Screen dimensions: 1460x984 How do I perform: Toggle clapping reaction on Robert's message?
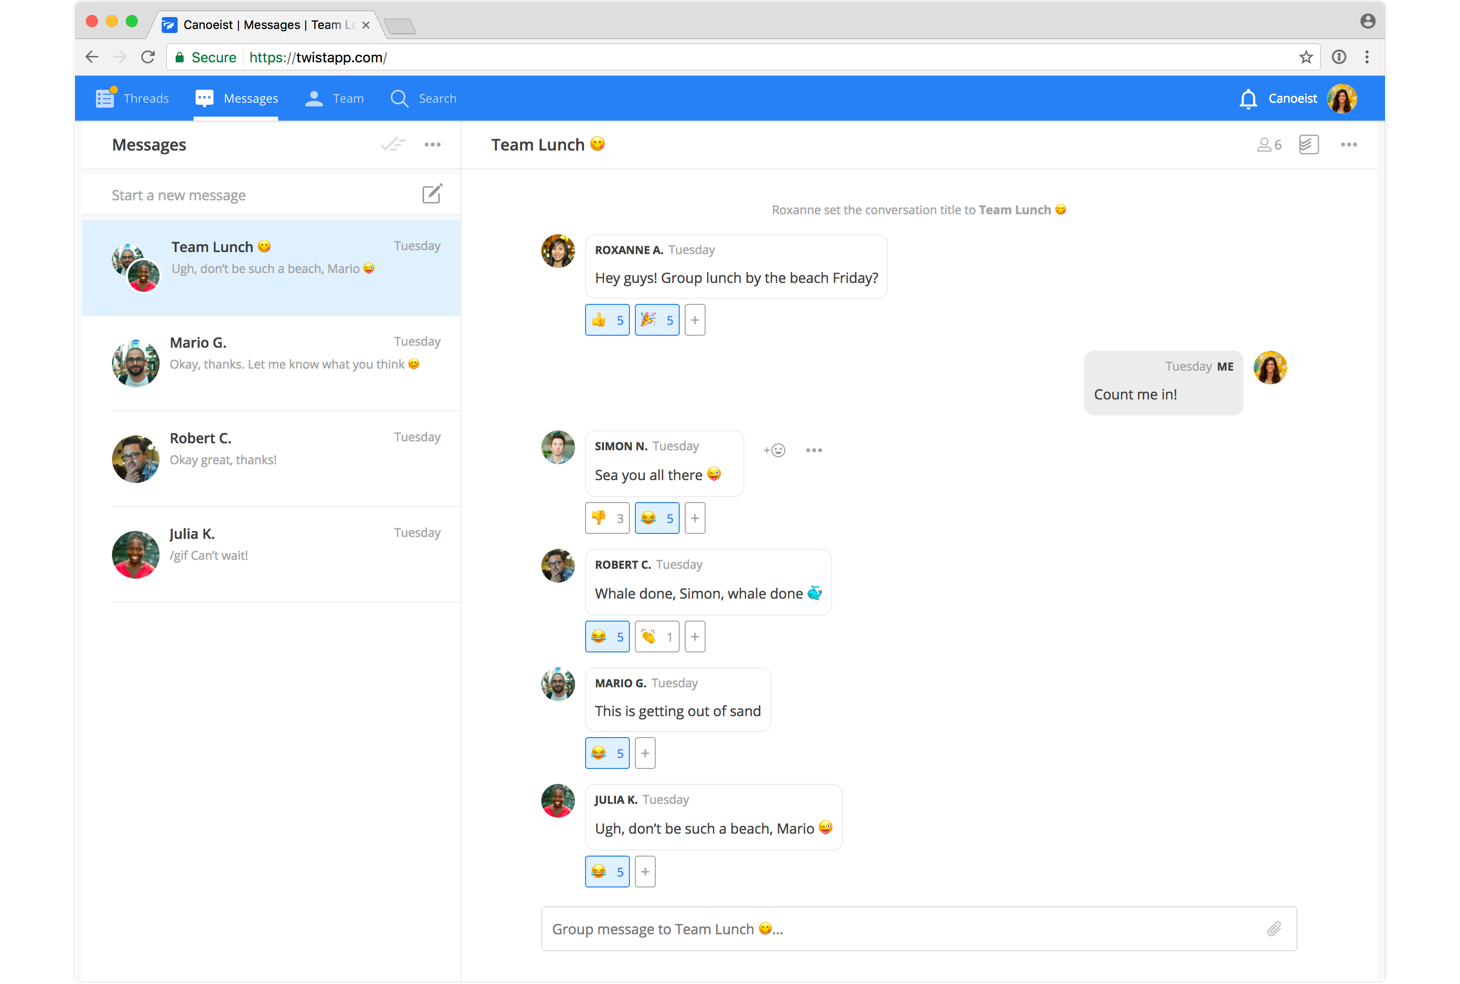pos(657,636)
